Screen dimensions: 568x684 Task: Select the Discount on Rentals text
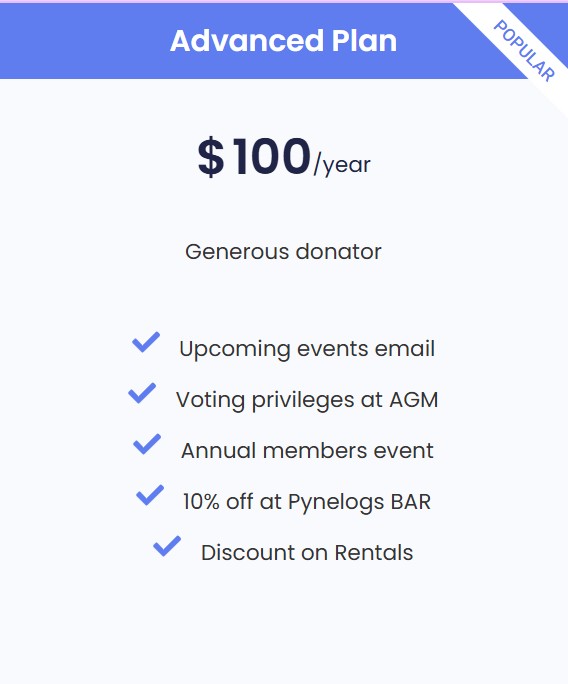tap(307, 553)
